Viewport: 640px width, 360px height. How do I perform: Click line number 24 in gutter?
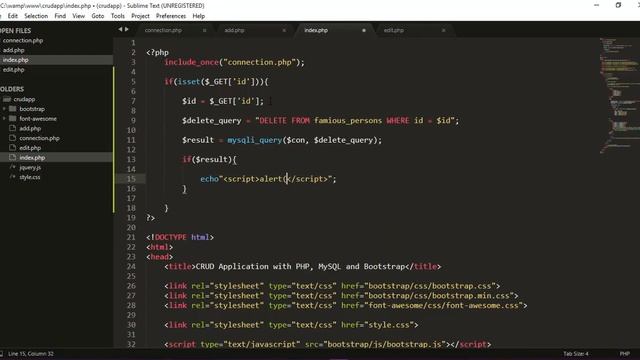131,267
